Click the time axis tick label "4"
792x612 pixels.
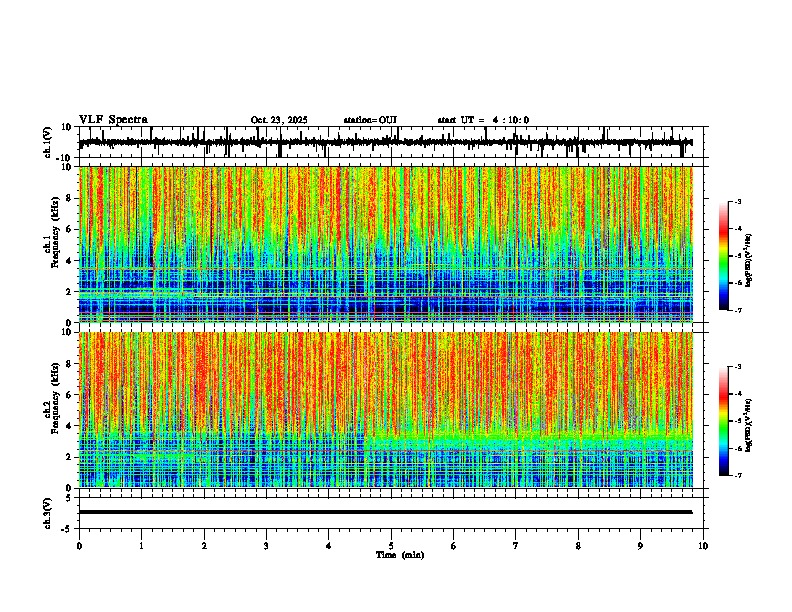[x=328, y=546]
